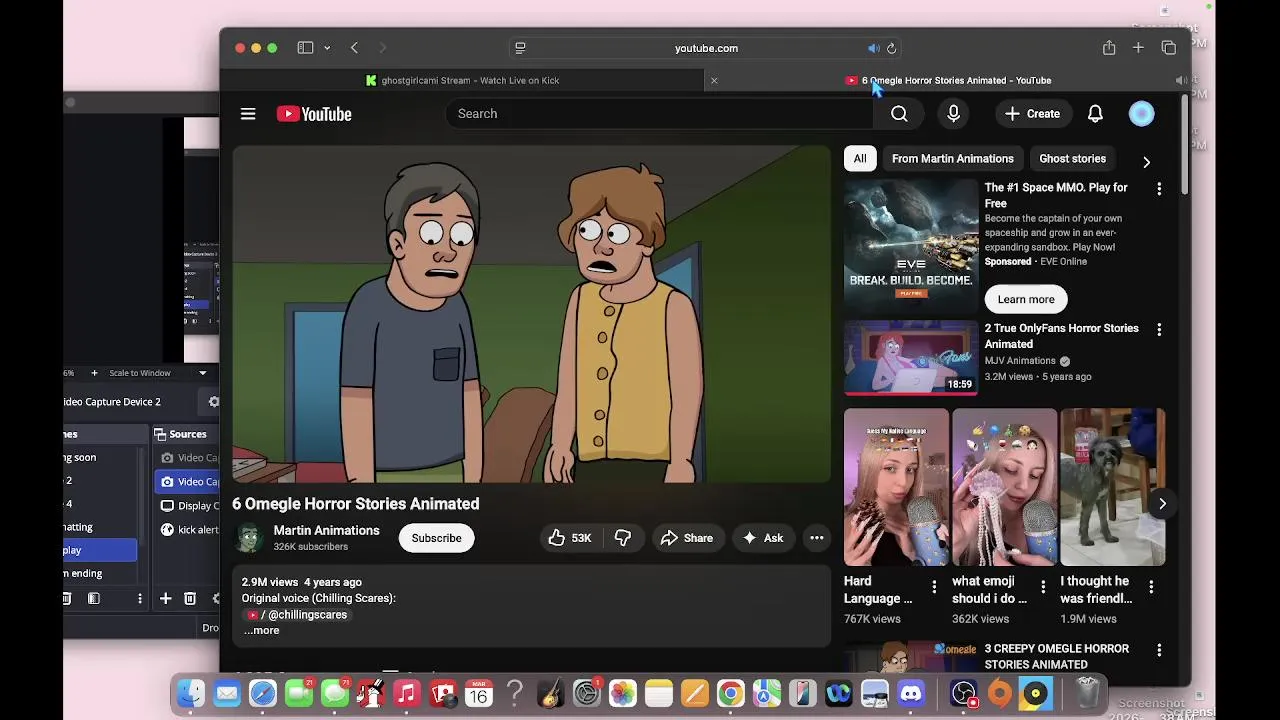Click the Martin Animations channel avatar
Screen dimensions: 1280x720
point(248,538)
